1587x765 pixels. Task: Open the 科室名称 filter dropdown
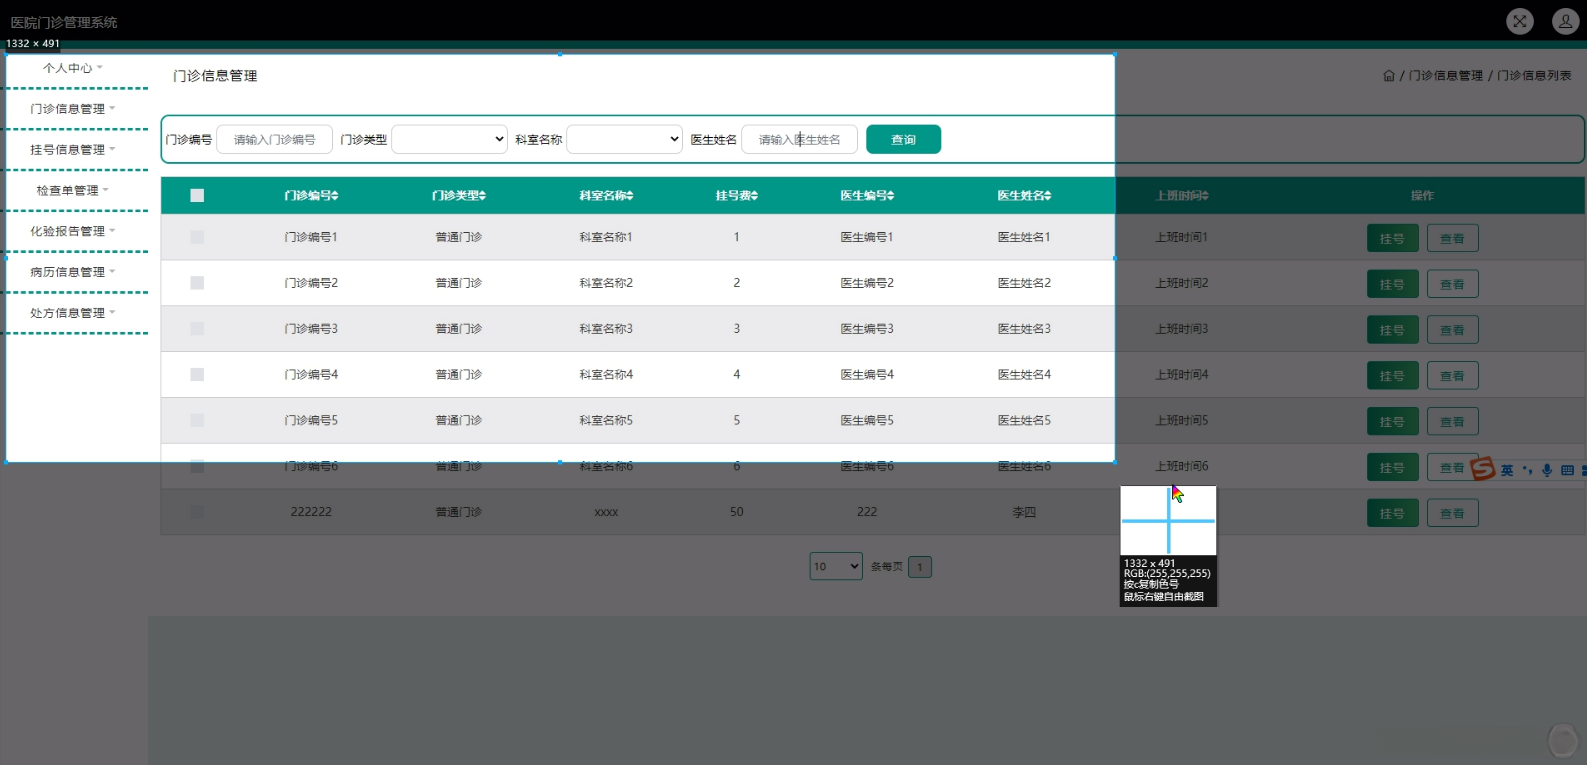625,140
